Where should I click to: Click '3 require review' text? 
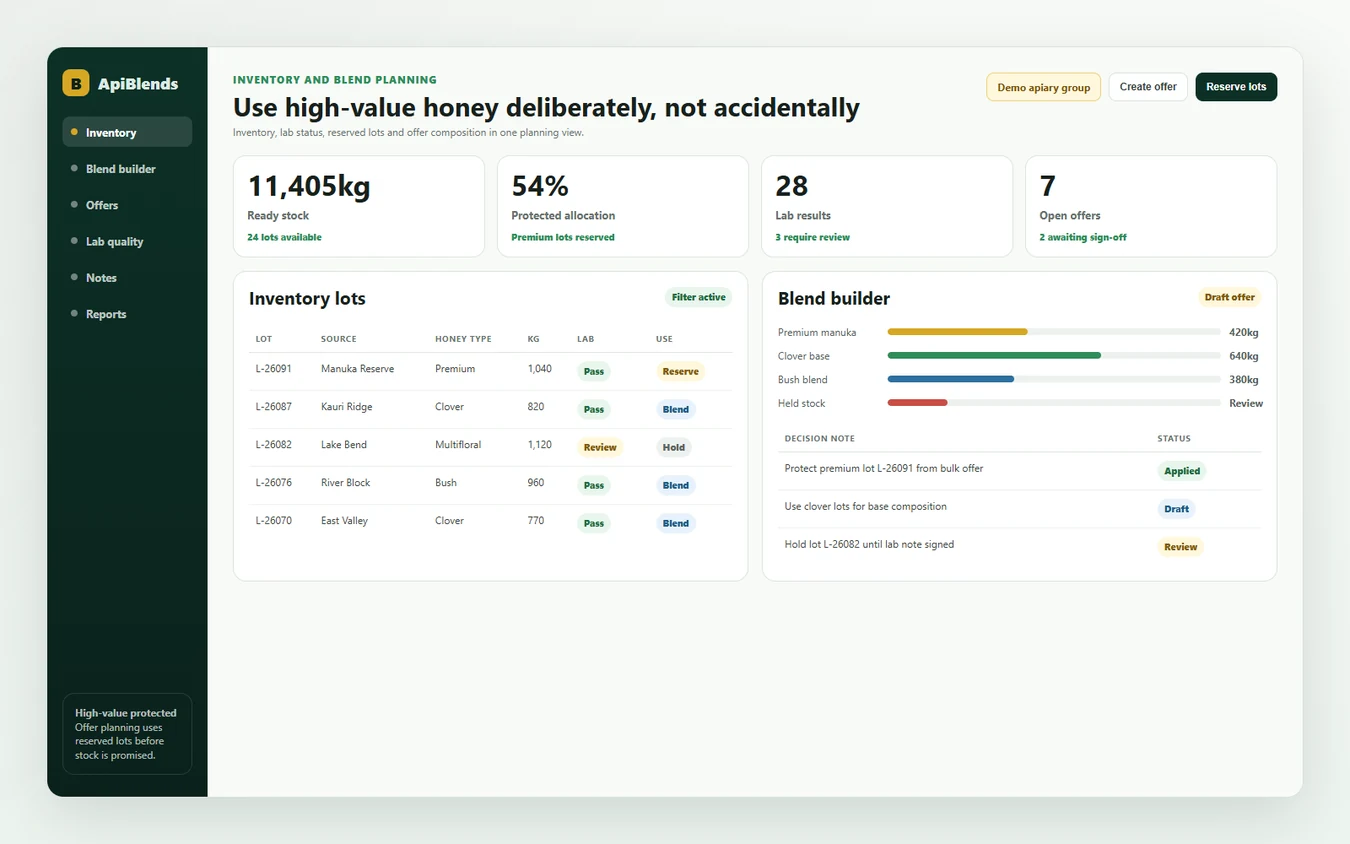point(813,237)
